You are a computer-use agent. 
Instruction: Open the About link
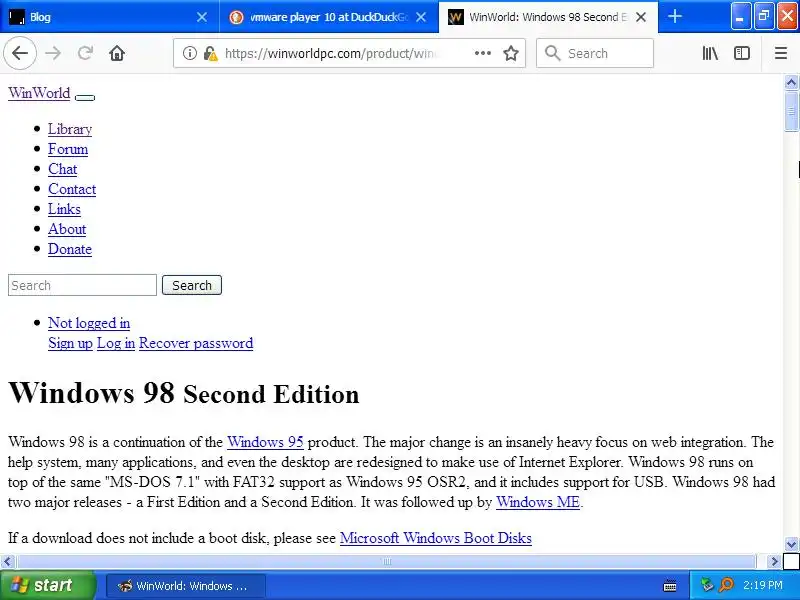pos(67,229)
